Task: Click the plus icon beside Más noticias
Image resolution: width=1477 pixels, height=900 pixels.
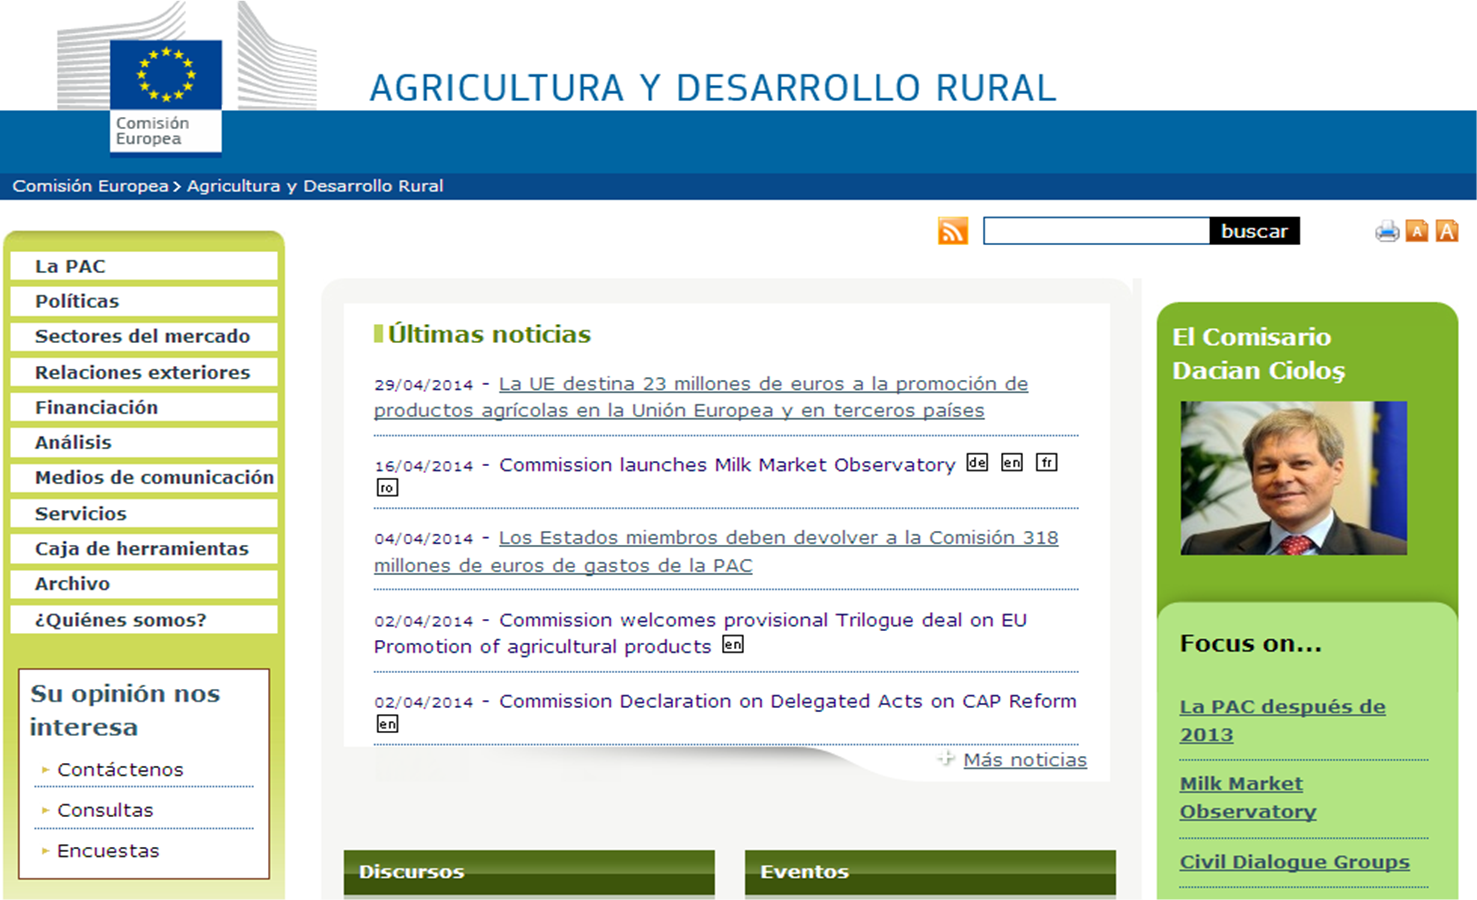Action: point(945,759)
